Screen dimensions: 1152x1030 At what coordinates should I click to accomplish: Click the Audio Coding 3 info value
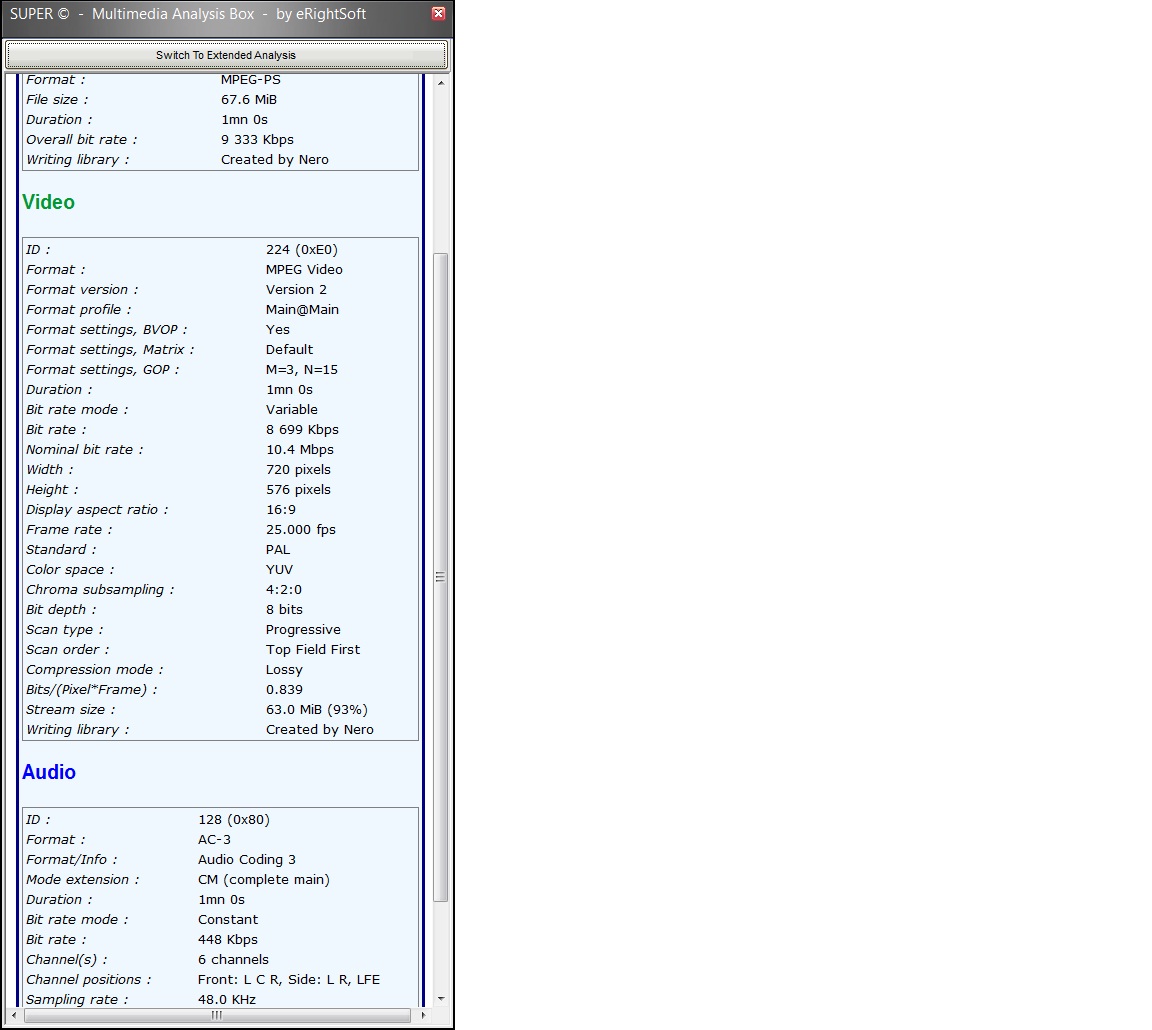247,860
